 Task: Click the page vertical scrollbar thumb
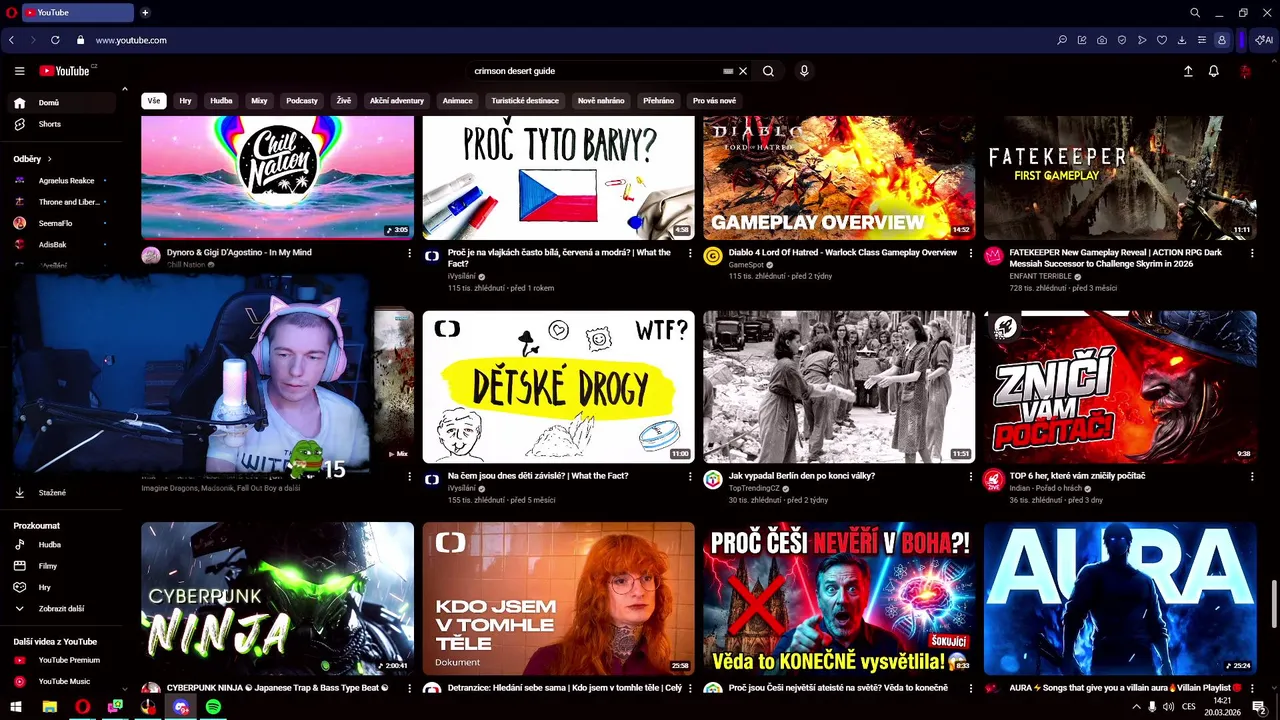tap(1273, 604)
